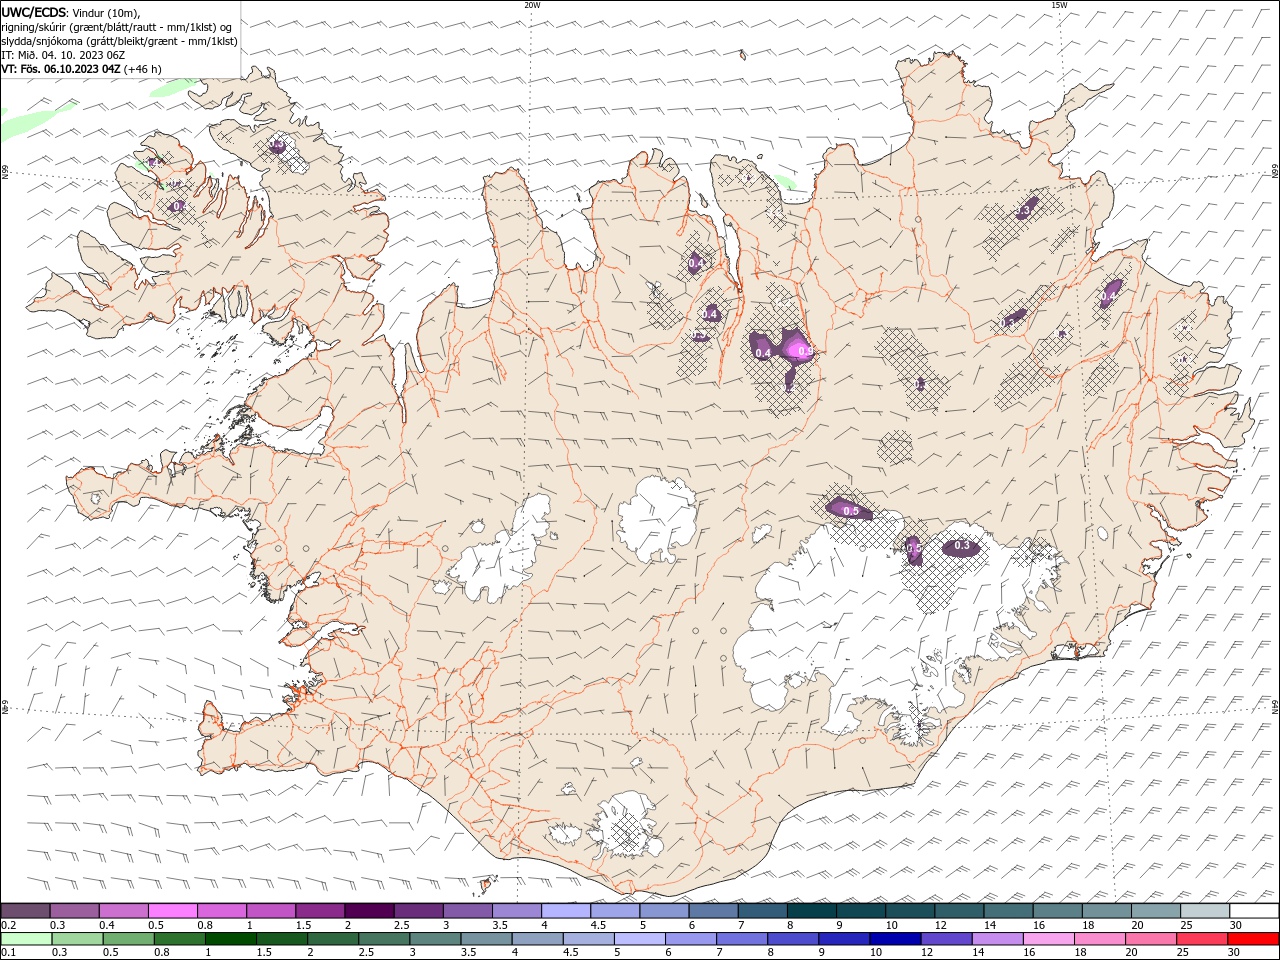The width and height of the screenshot is (1280, 960).
Task: Click the 0.9 precipitation value on the map
Action: coord(806,353)
